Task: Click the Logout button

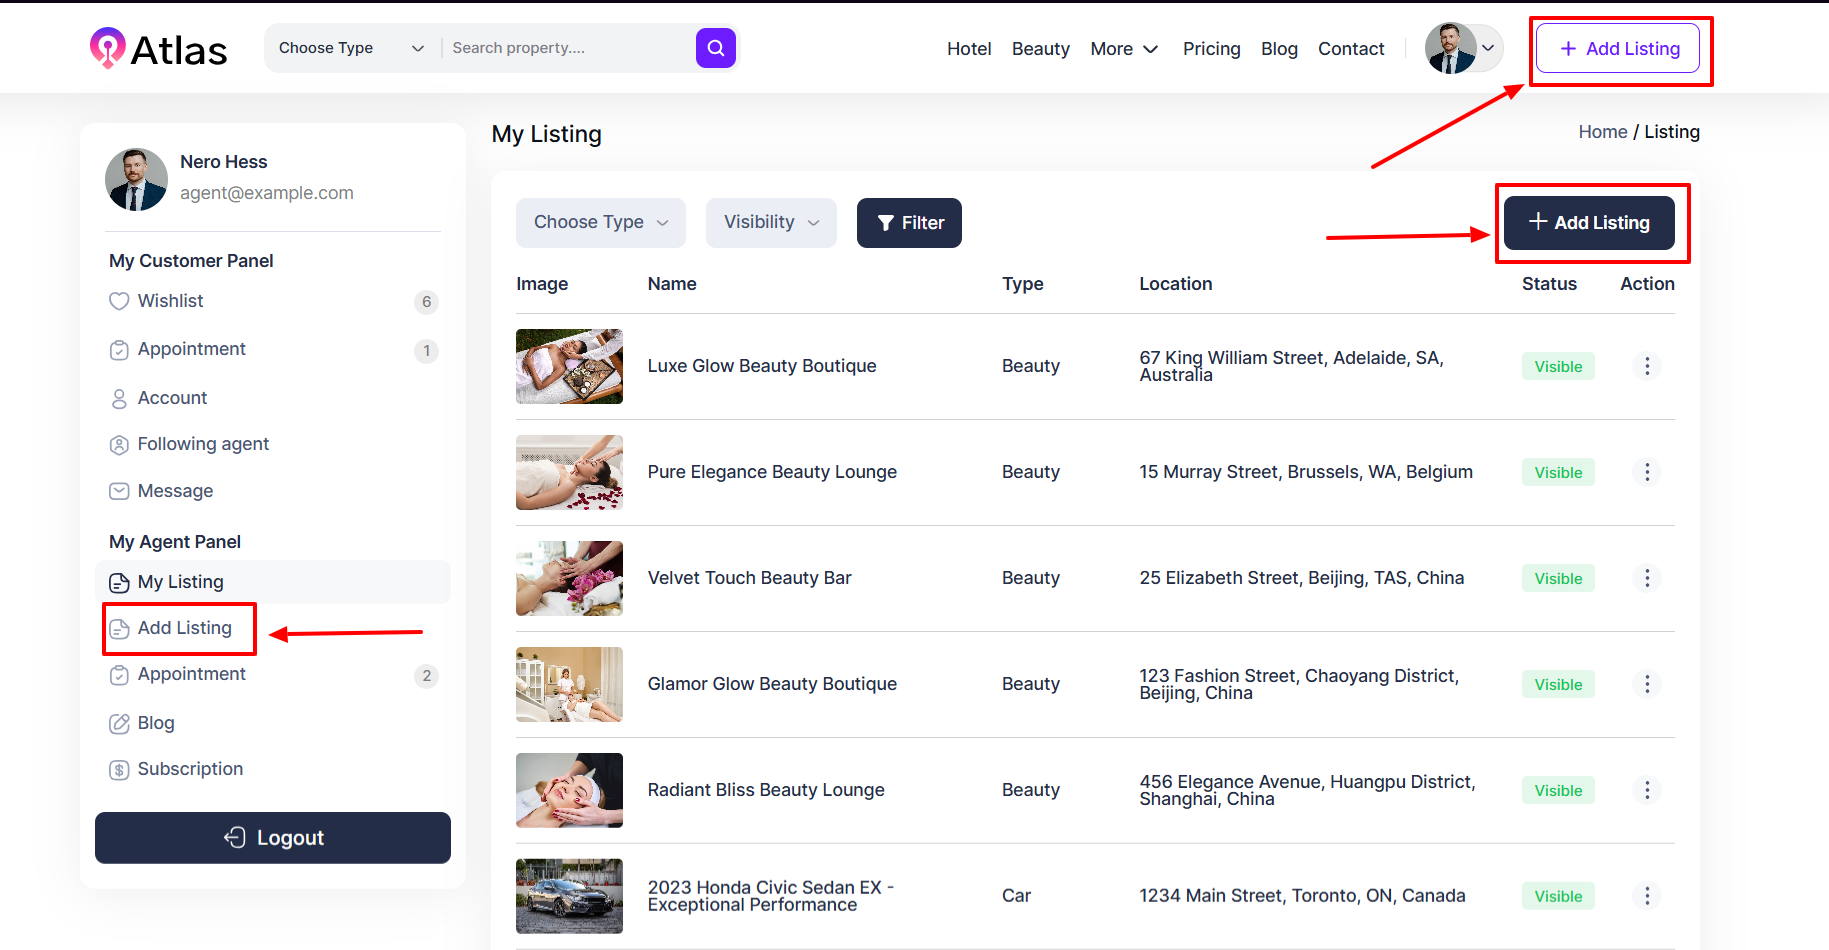Action: pyautogui.click(x=272, y=838)
